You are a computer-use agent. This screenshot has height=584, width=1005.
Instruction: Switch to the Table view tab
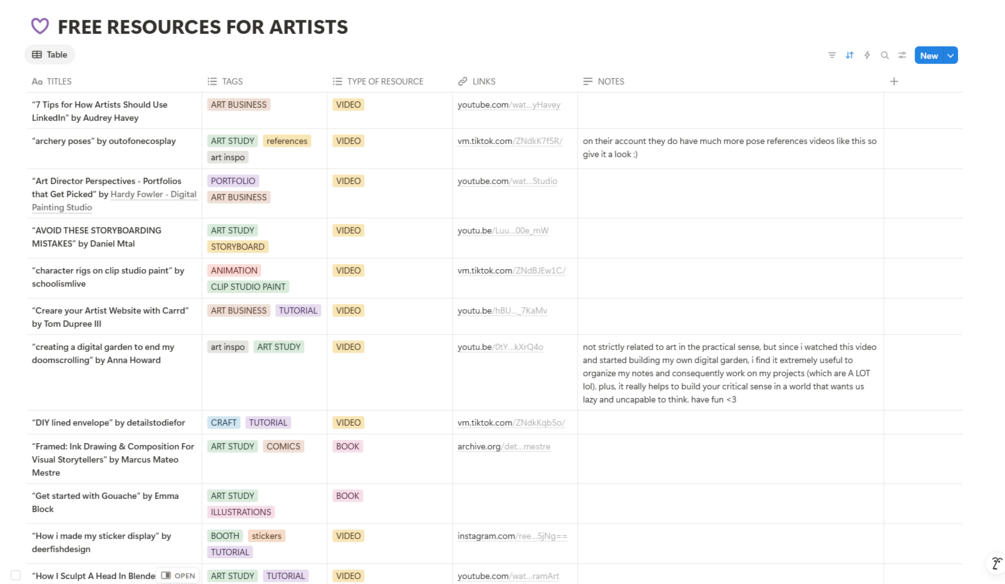[x=50, y=55]
